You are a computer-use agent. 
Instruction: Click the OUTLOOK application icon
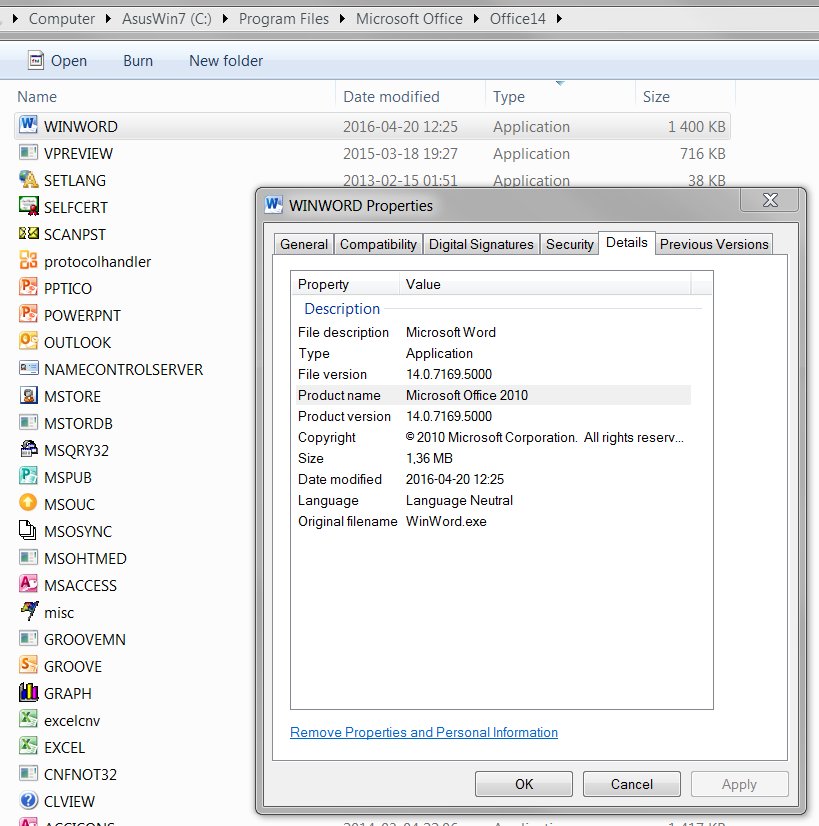tap(28, 342)
